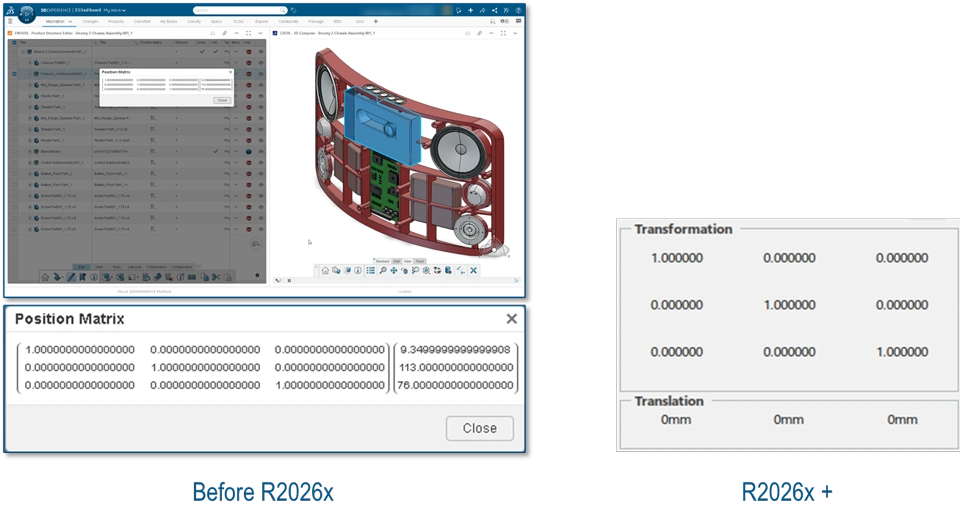Switch to the My Books tab
This screenshot has height=522, width=960.
[168, 21]
